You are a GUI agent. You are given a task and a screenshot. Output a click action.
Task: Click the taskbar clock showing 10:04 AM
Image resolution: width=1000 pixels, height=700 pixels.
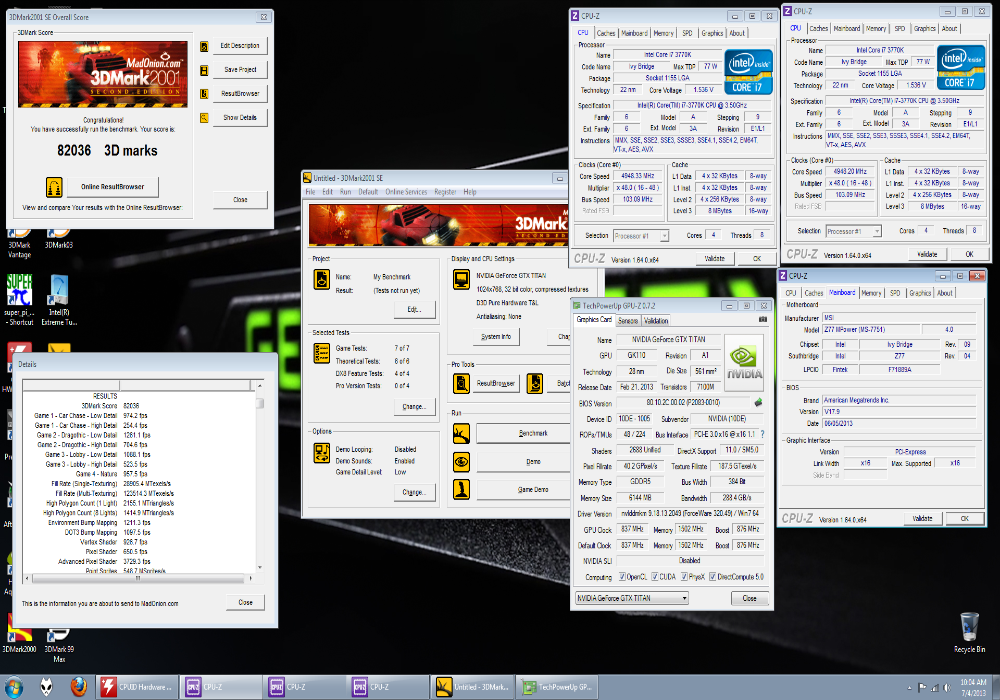(973, 687)
